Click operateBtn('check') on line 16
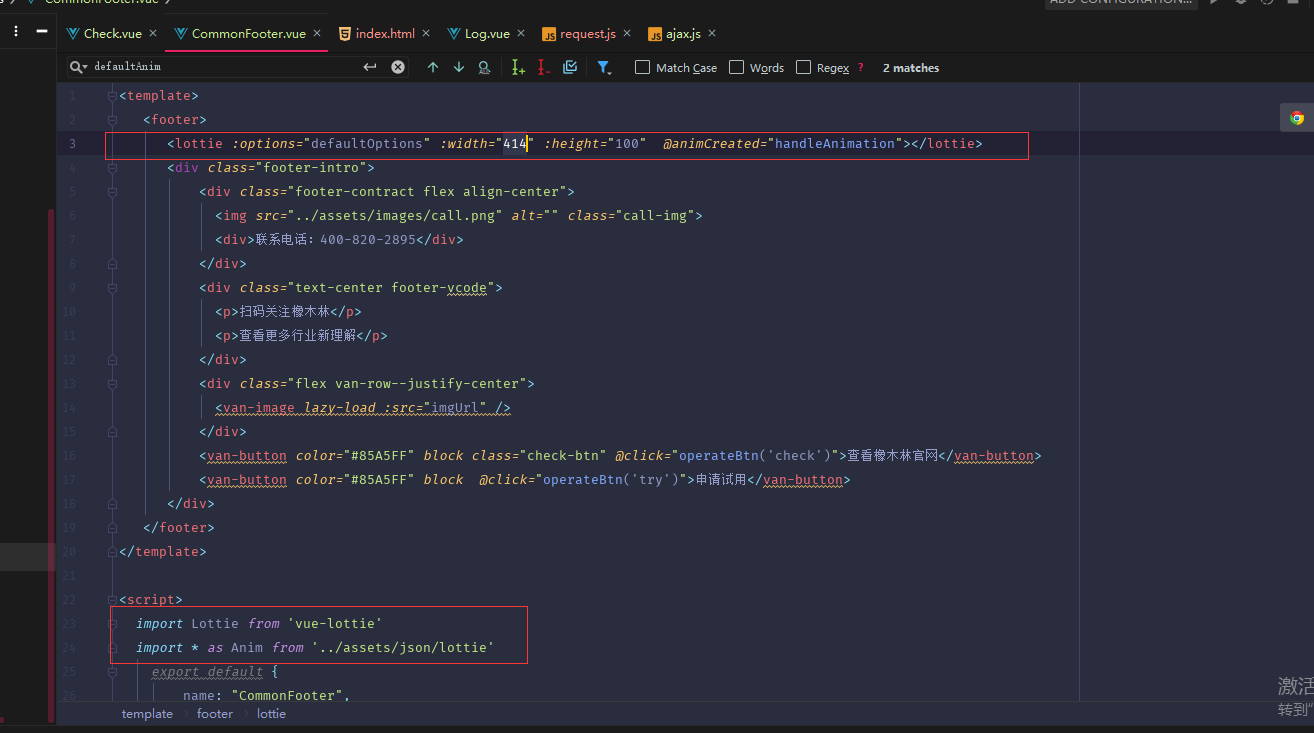This screenshot has width=1314, height=733. [x=755, y=456]
